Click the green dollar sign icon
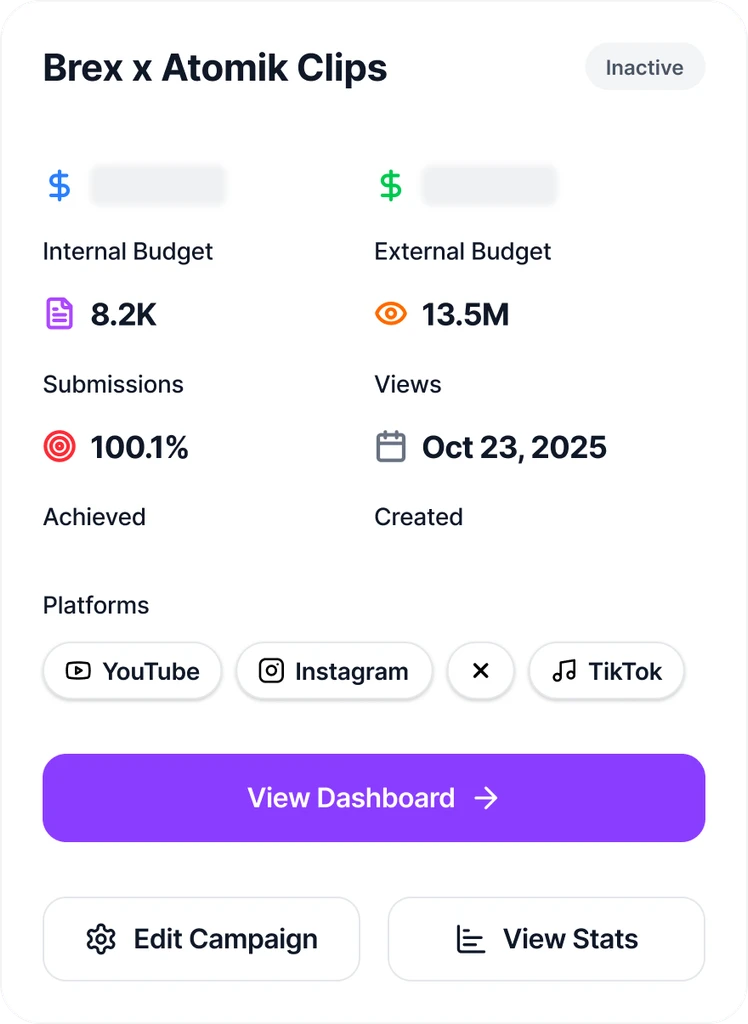The width and height of the screenshot is (748, 1024). pos(391,186)
